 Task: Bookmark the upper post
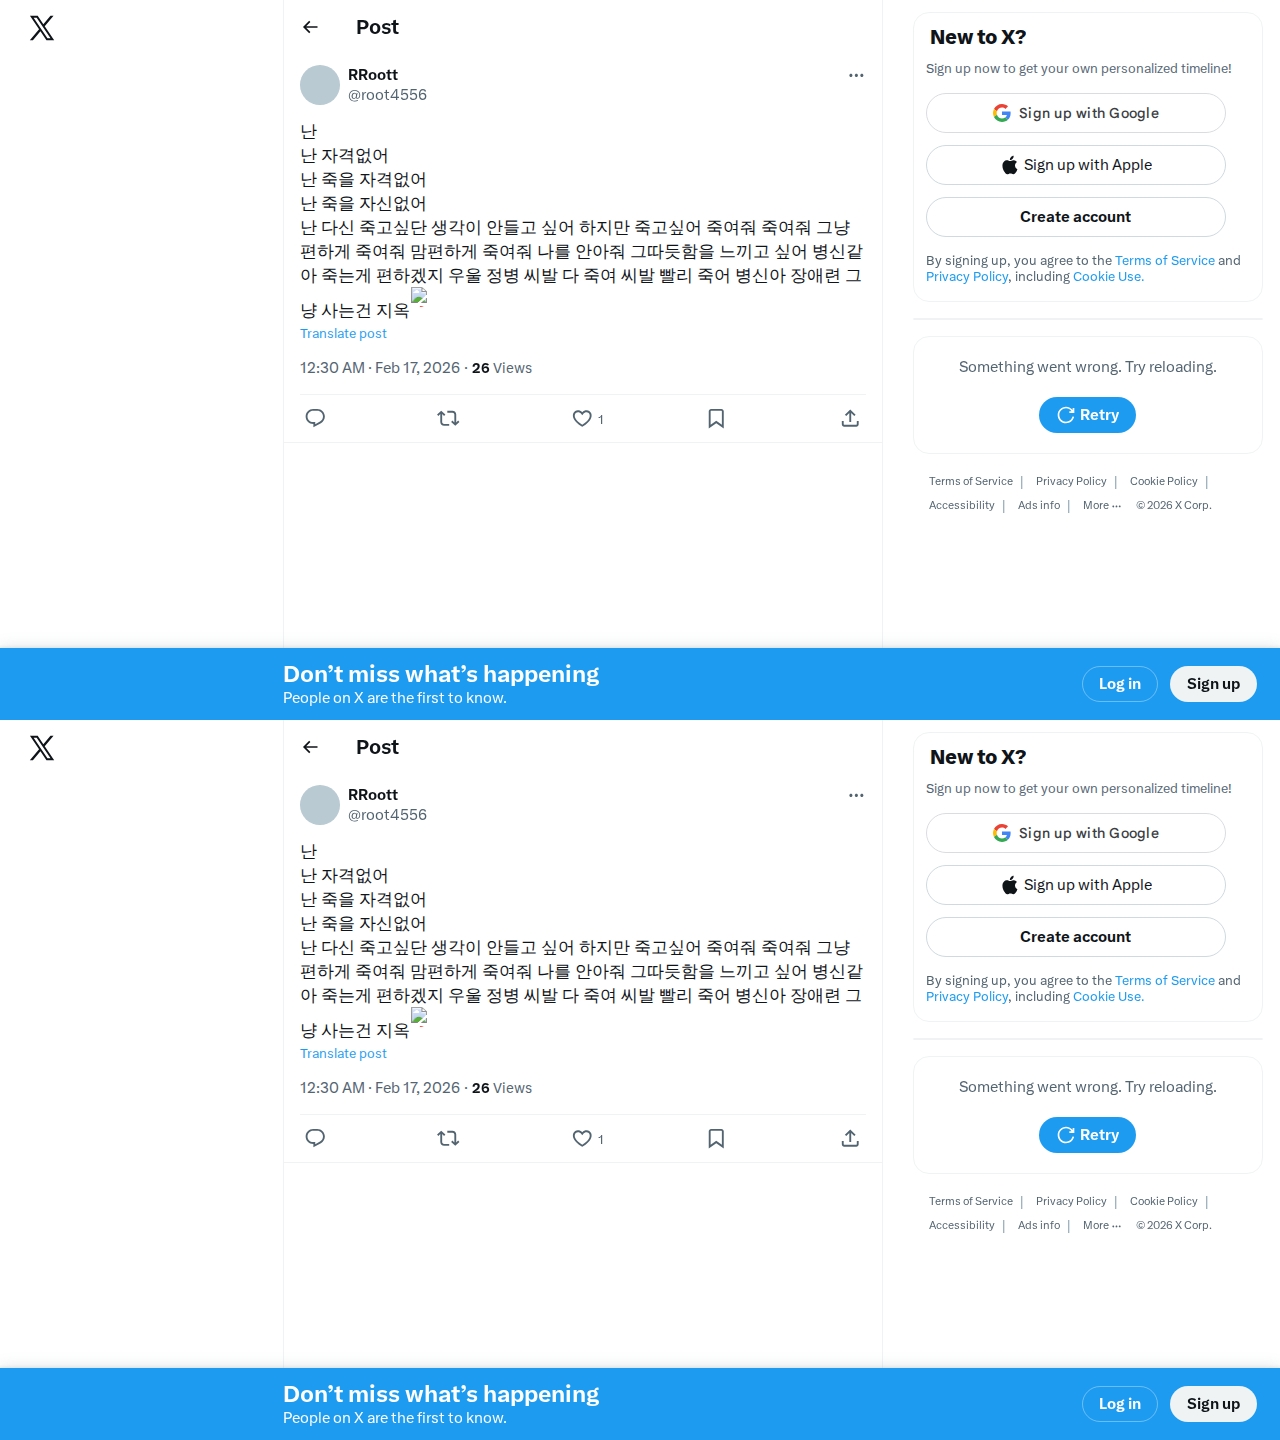[x=716, y=418]
